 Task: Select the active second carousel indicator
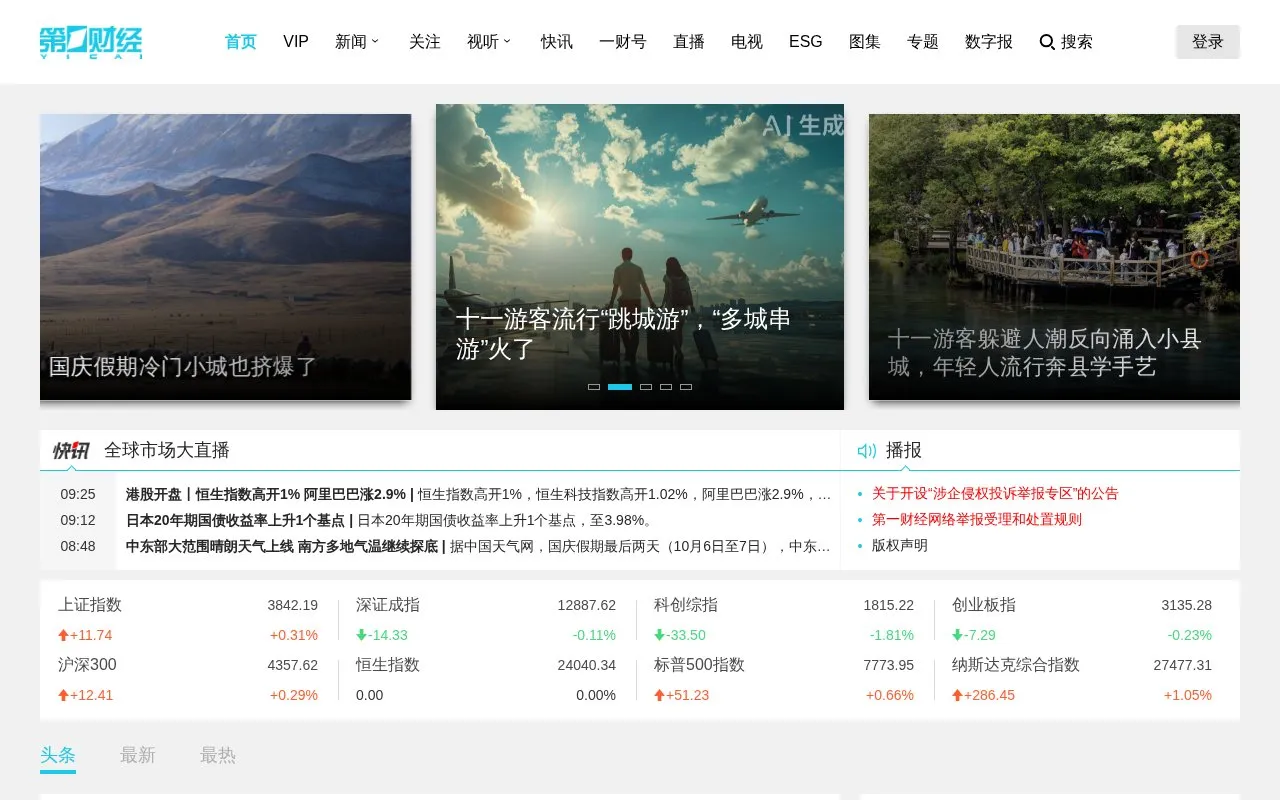click(x=620, y=387)
